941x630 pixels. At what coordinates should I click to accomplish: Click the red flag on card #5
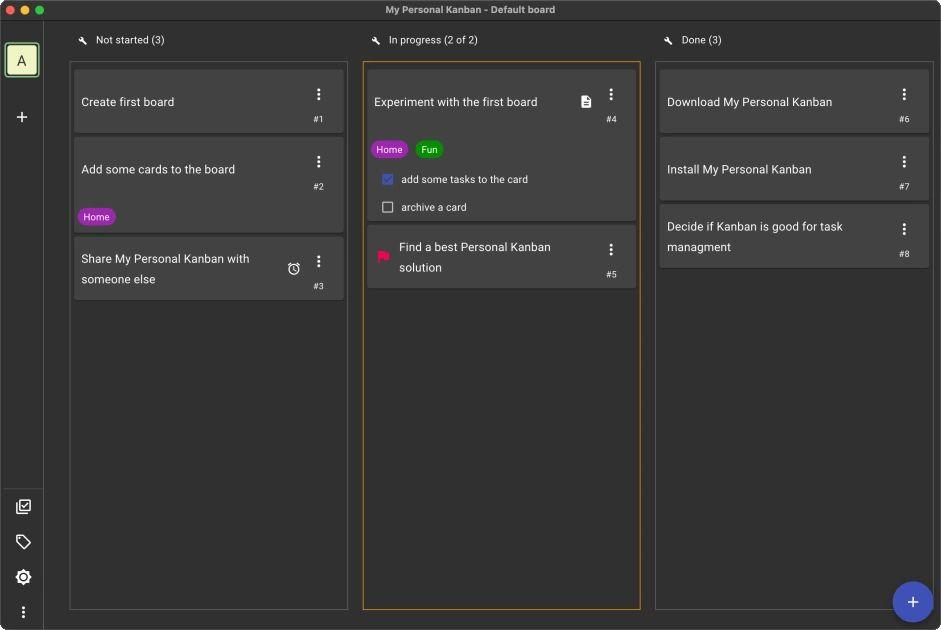tap(383, 257)
